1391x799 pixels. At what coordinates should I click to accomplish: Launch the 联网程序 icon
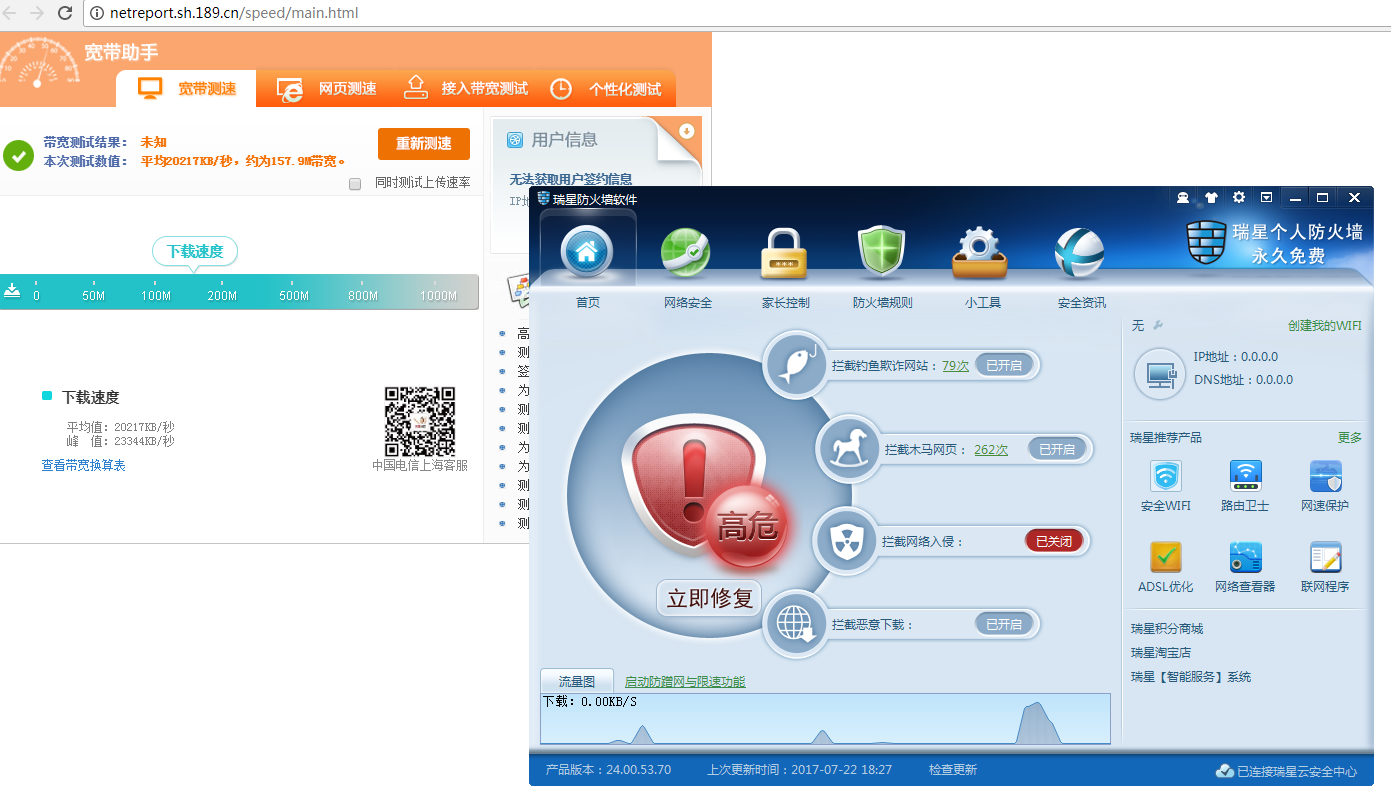[1325, 557]
